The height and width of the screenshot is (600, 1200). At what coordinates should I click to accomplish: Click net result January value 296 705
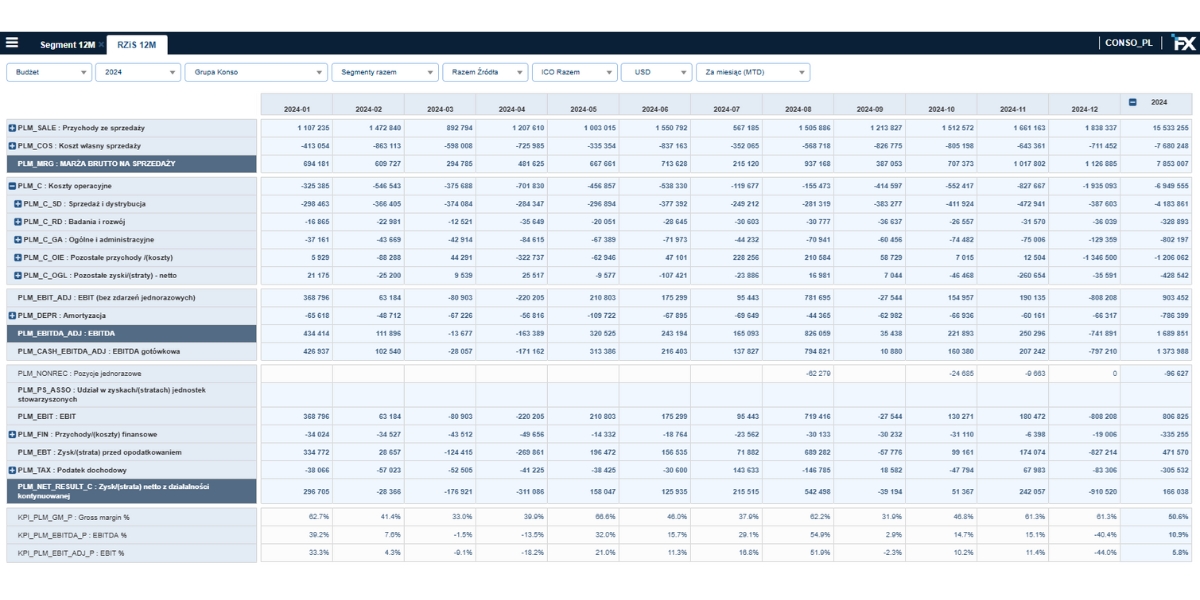[296, 491]
